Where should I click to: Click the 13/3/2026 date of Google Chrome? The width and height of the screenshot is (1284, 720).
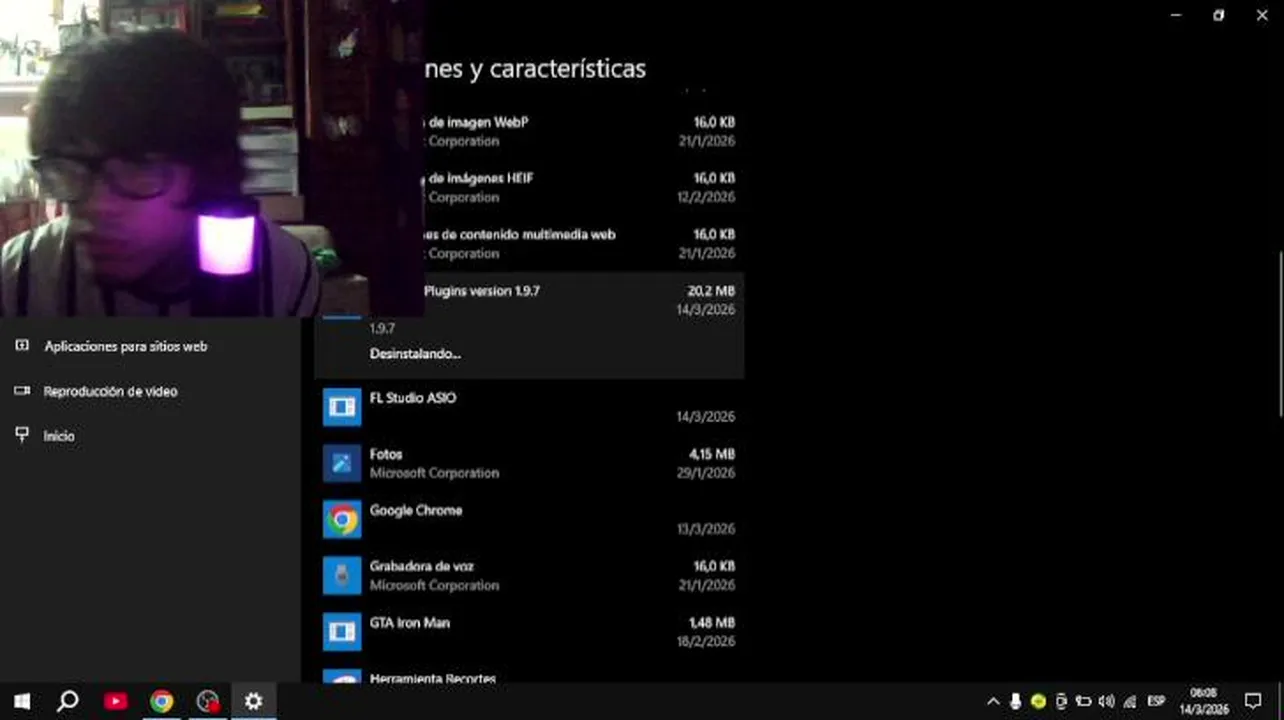click(705, 529)
